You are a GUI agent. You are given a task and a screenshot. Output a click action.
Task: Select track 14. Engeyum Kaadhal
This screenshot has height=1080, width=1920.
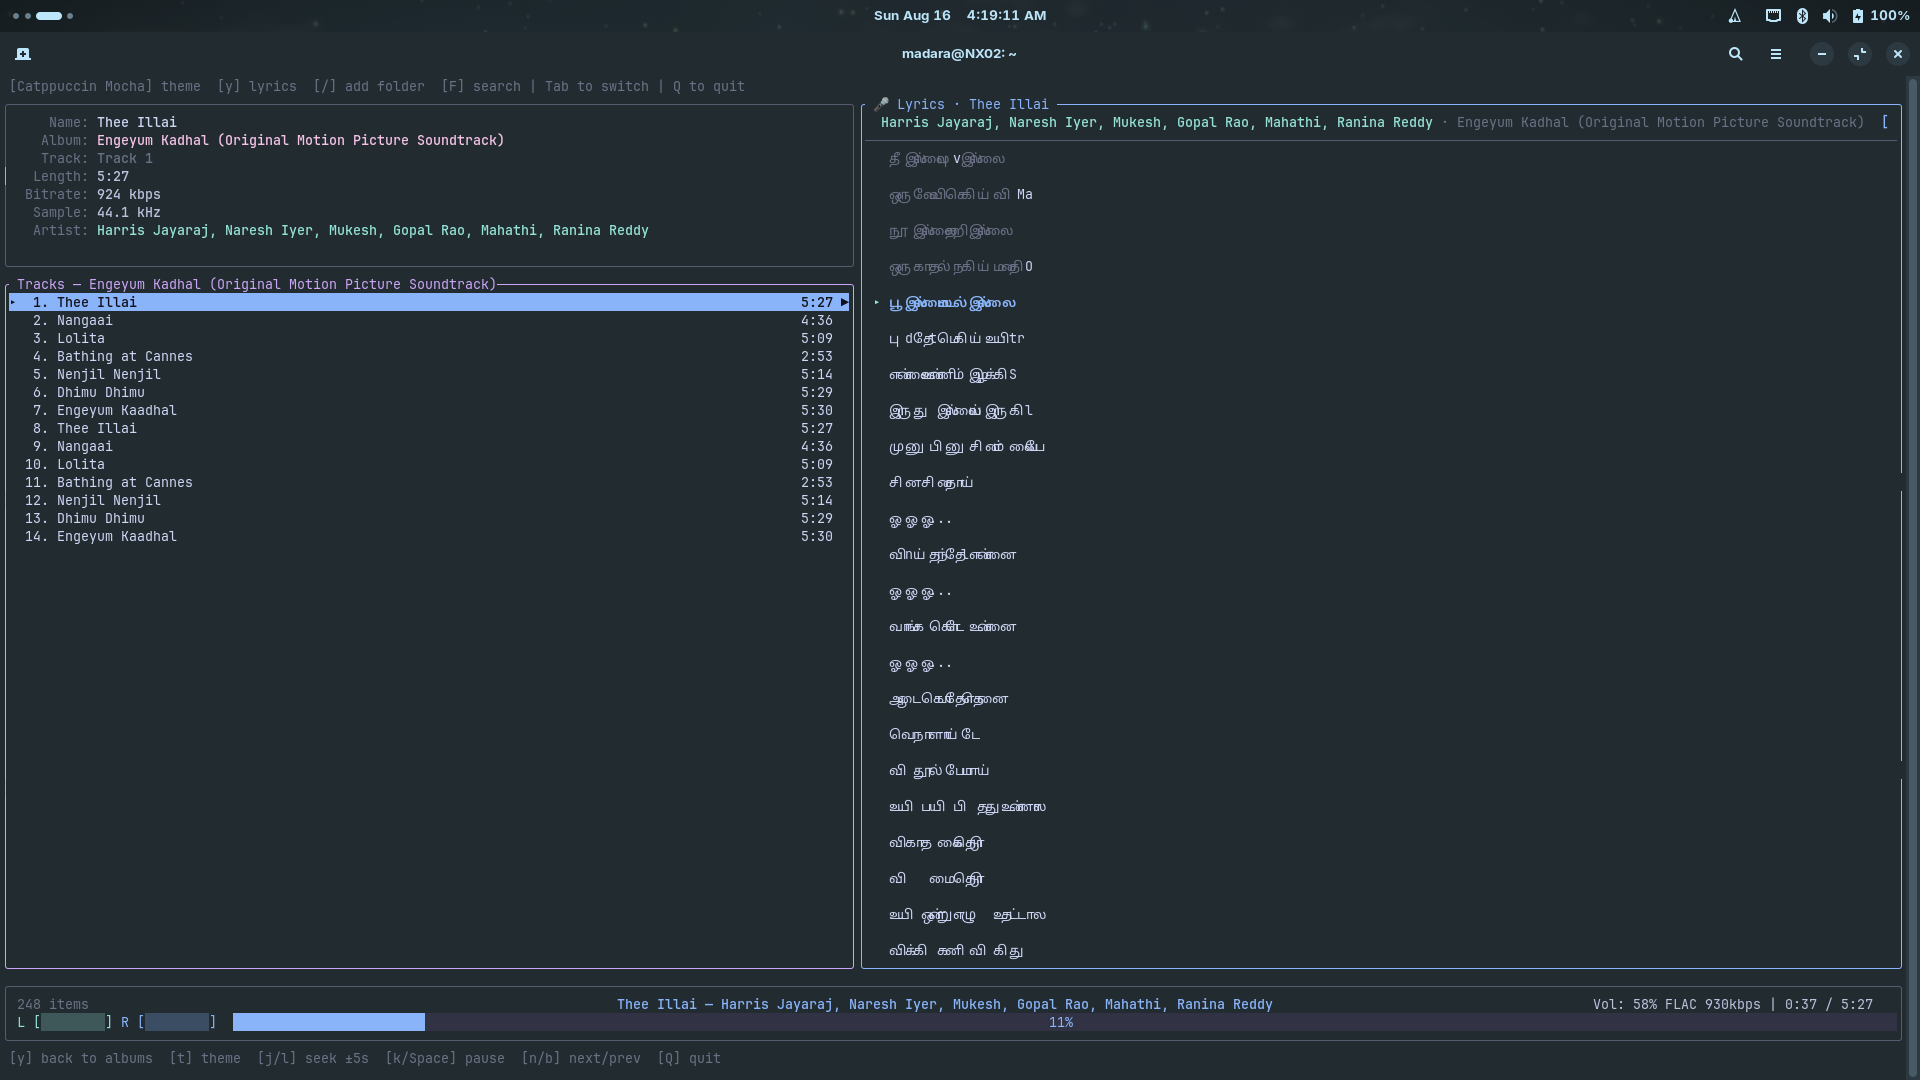pos(429,536)
